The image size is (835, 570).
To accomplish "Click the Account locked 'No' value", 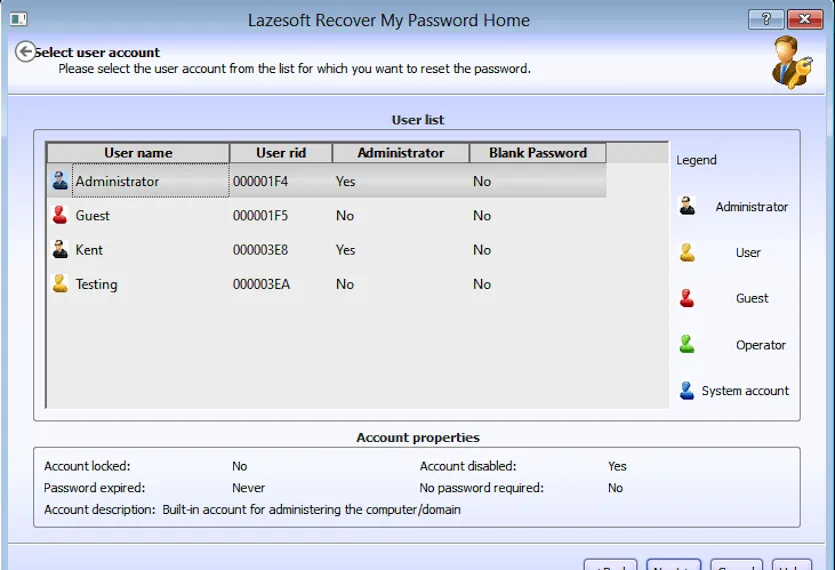I will tap(240, 466).
